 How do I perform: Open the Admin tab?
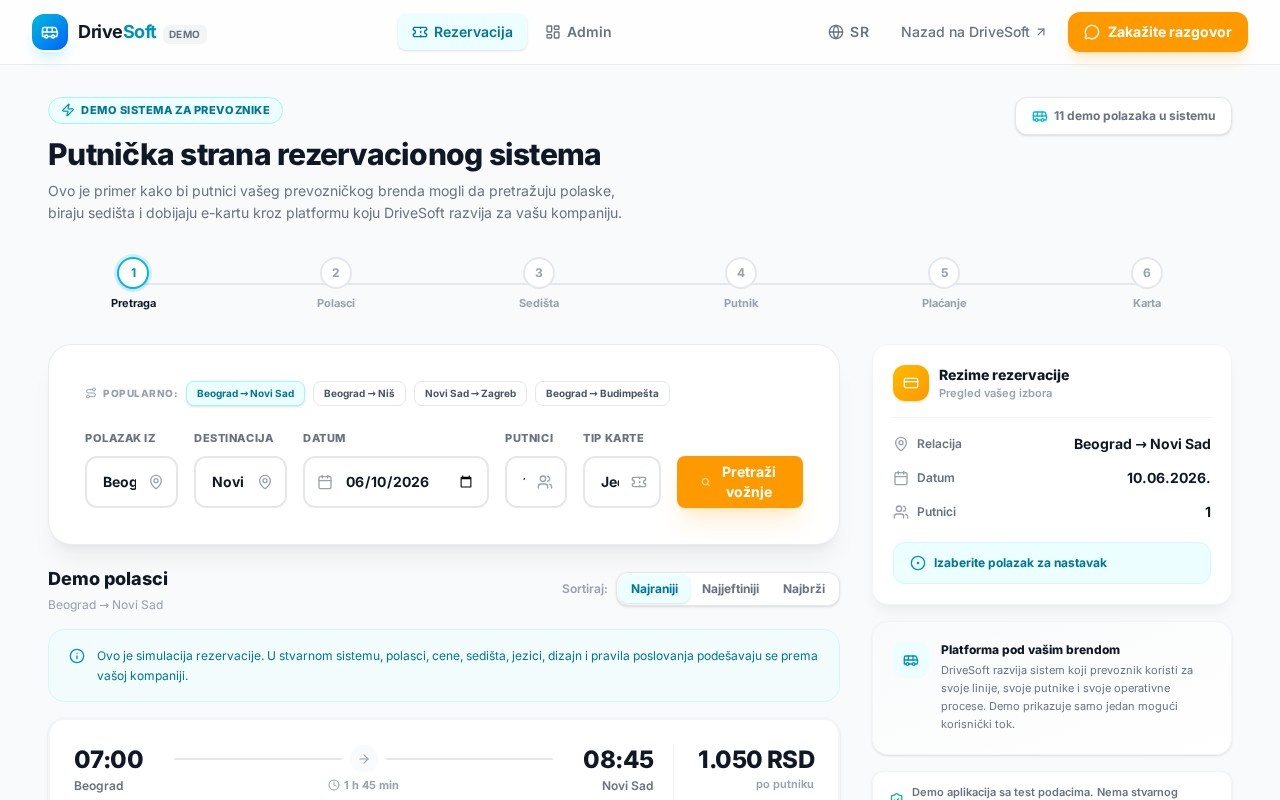[x=578, y=32]
